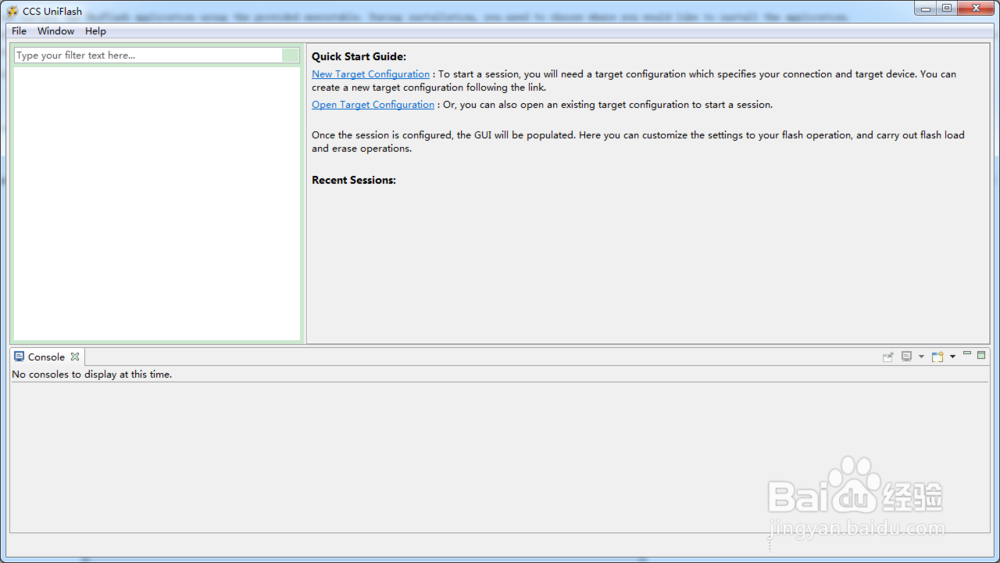Click 'Quick Start Guide:' heading

click(358, 57)
